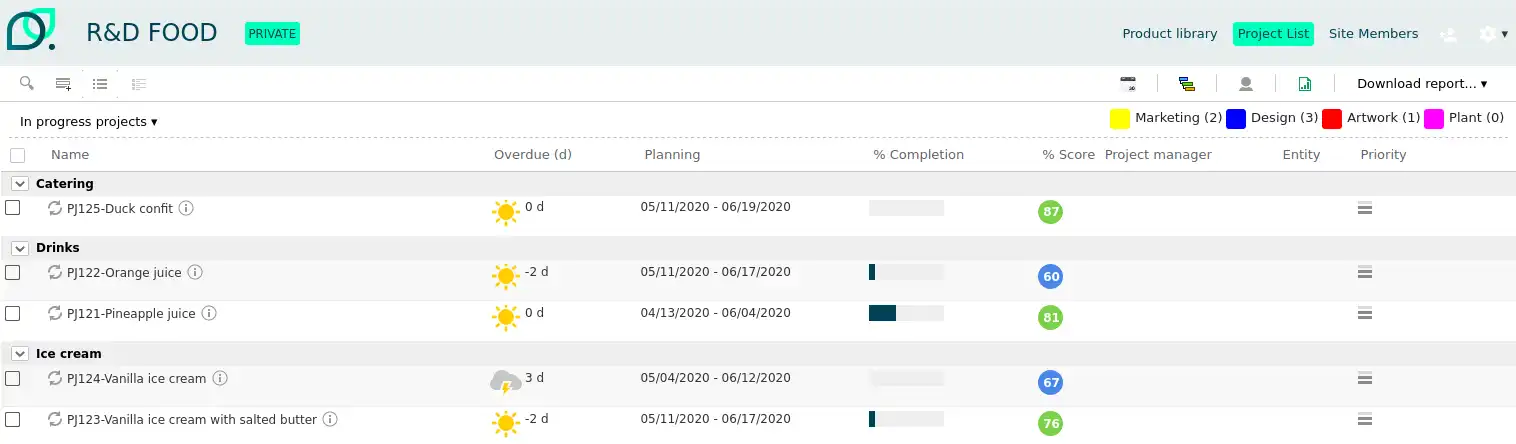Image resolution: width=1516 pixels, height=444 pixels.
Task: Open the 'In progress projects' filter dropdown
Action: tap(89, 122)
